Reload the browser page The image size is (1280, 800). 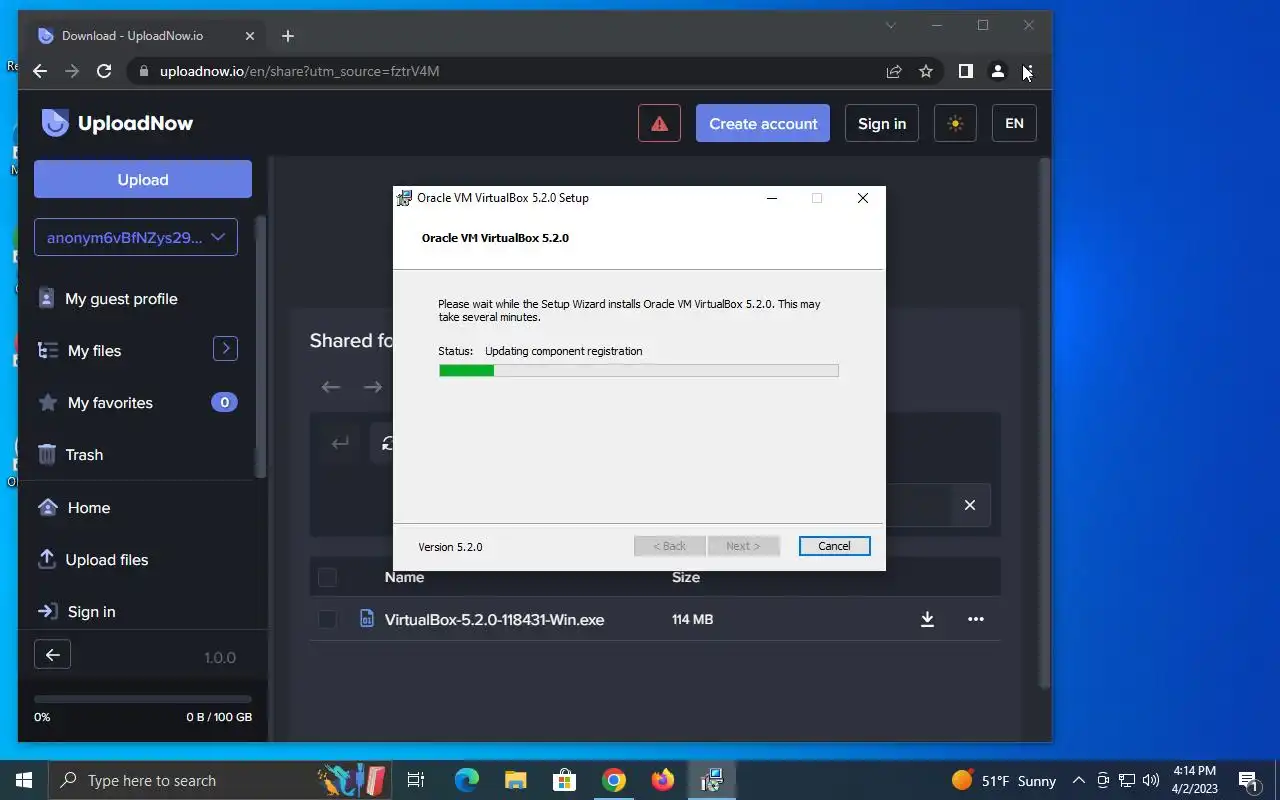pyautogui.click(x=104, y=71)
